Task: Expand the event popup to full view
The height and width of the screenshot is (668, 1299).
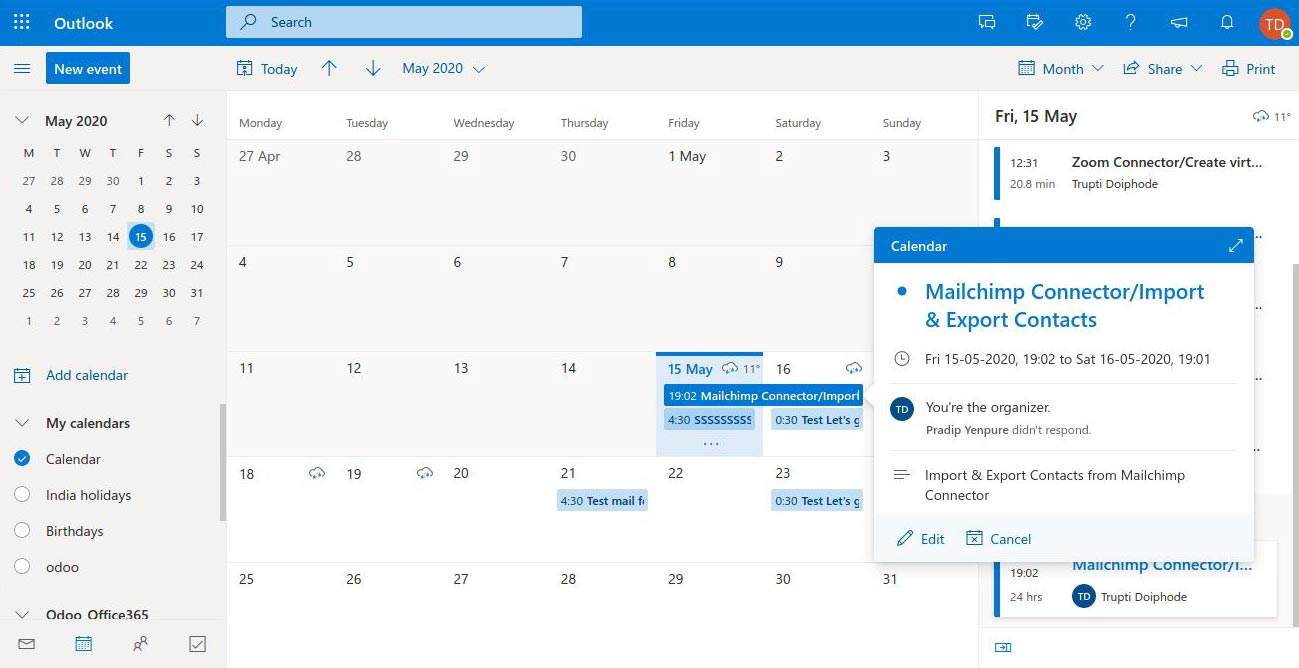Action: pos(1236,244)
